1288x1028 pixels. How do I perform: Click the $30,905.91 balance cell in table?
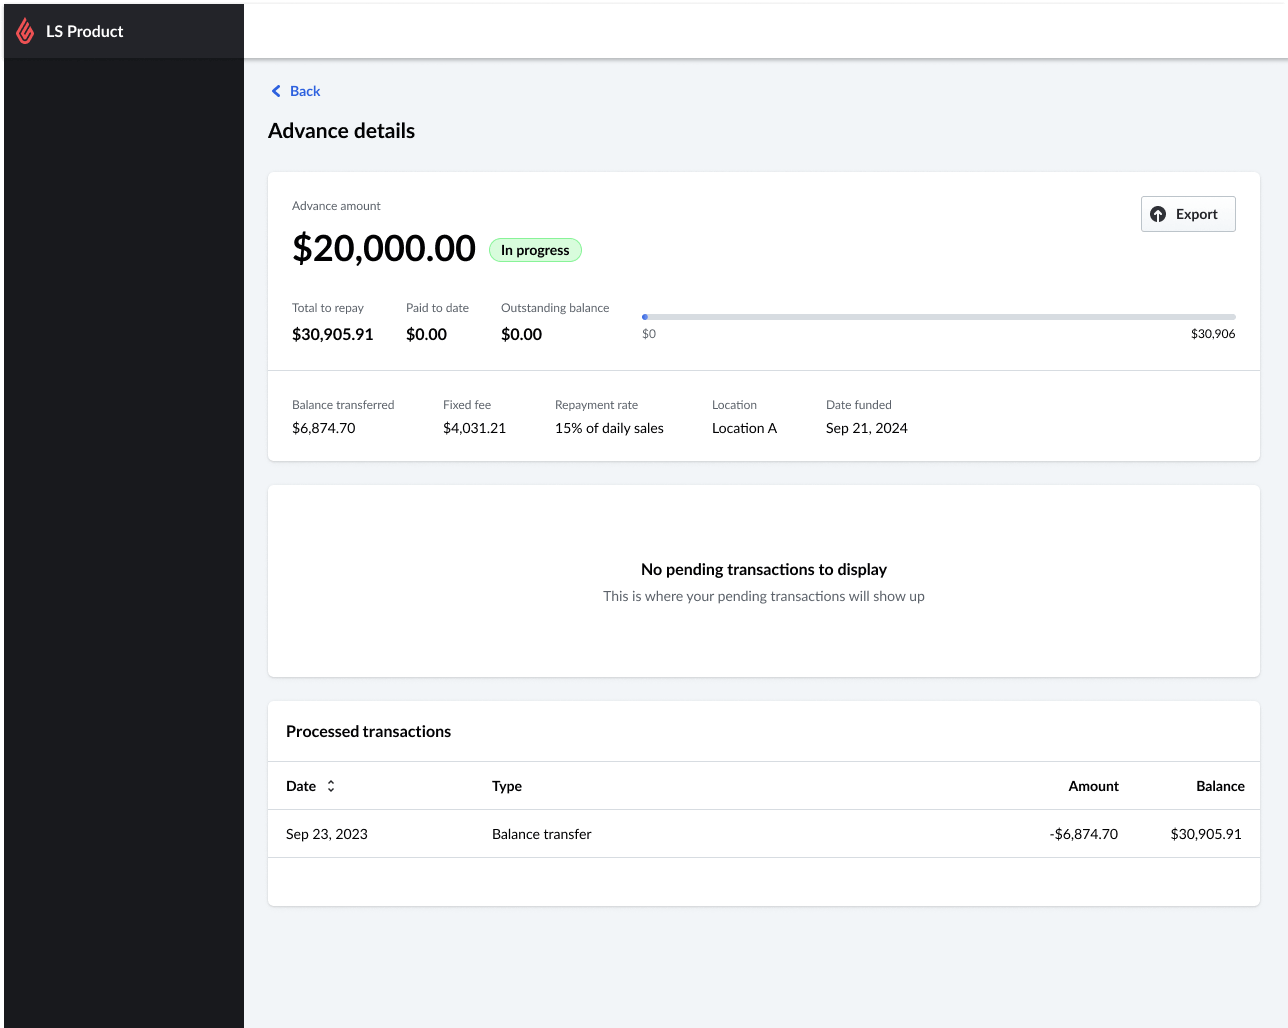[1206, 834]
